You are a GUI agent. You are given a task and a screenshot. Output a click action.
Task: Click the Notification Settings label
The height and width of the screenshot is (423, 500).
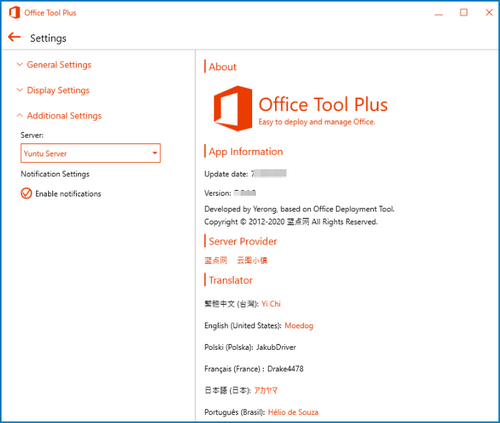coord(55,174)
